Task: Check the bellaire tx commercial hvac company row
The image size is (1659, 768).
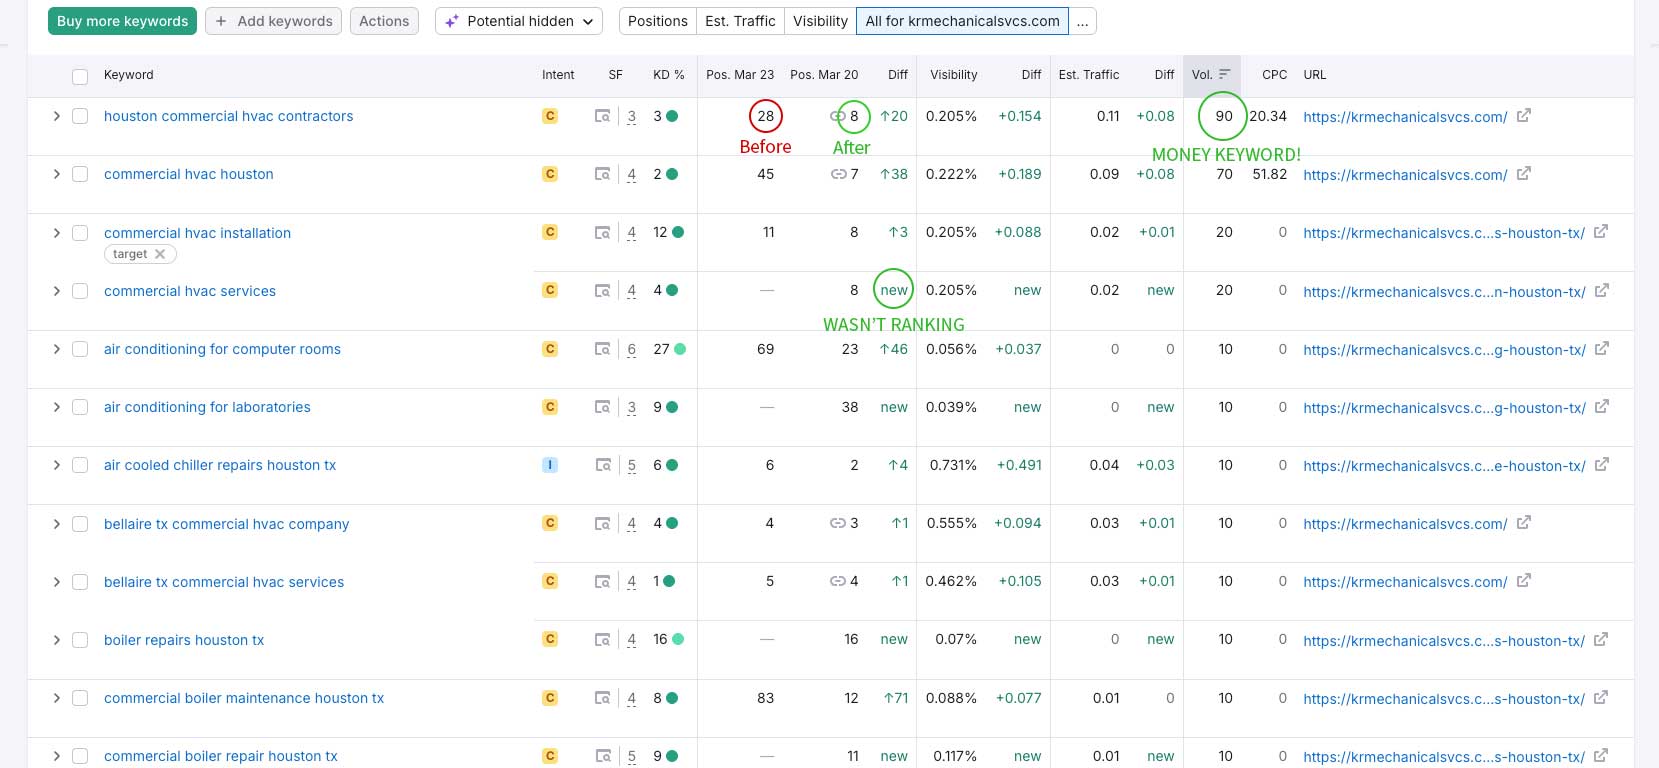Action: pos(80,524)
